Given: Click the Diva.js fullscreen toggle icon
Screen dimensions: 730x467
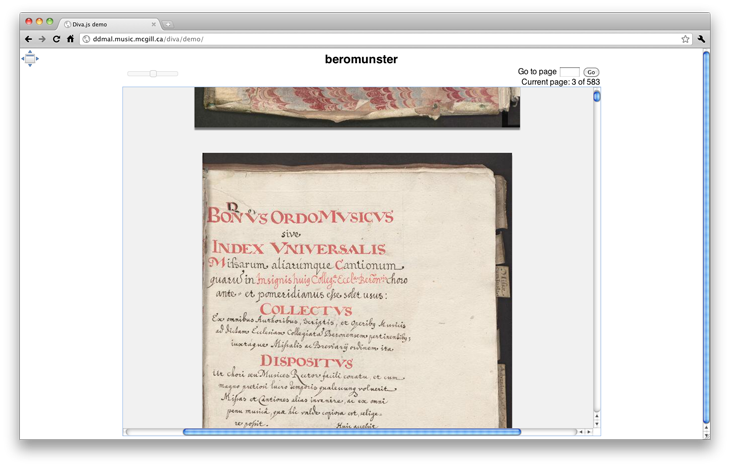Looking at the screenshot, I should tap(29, 59).
